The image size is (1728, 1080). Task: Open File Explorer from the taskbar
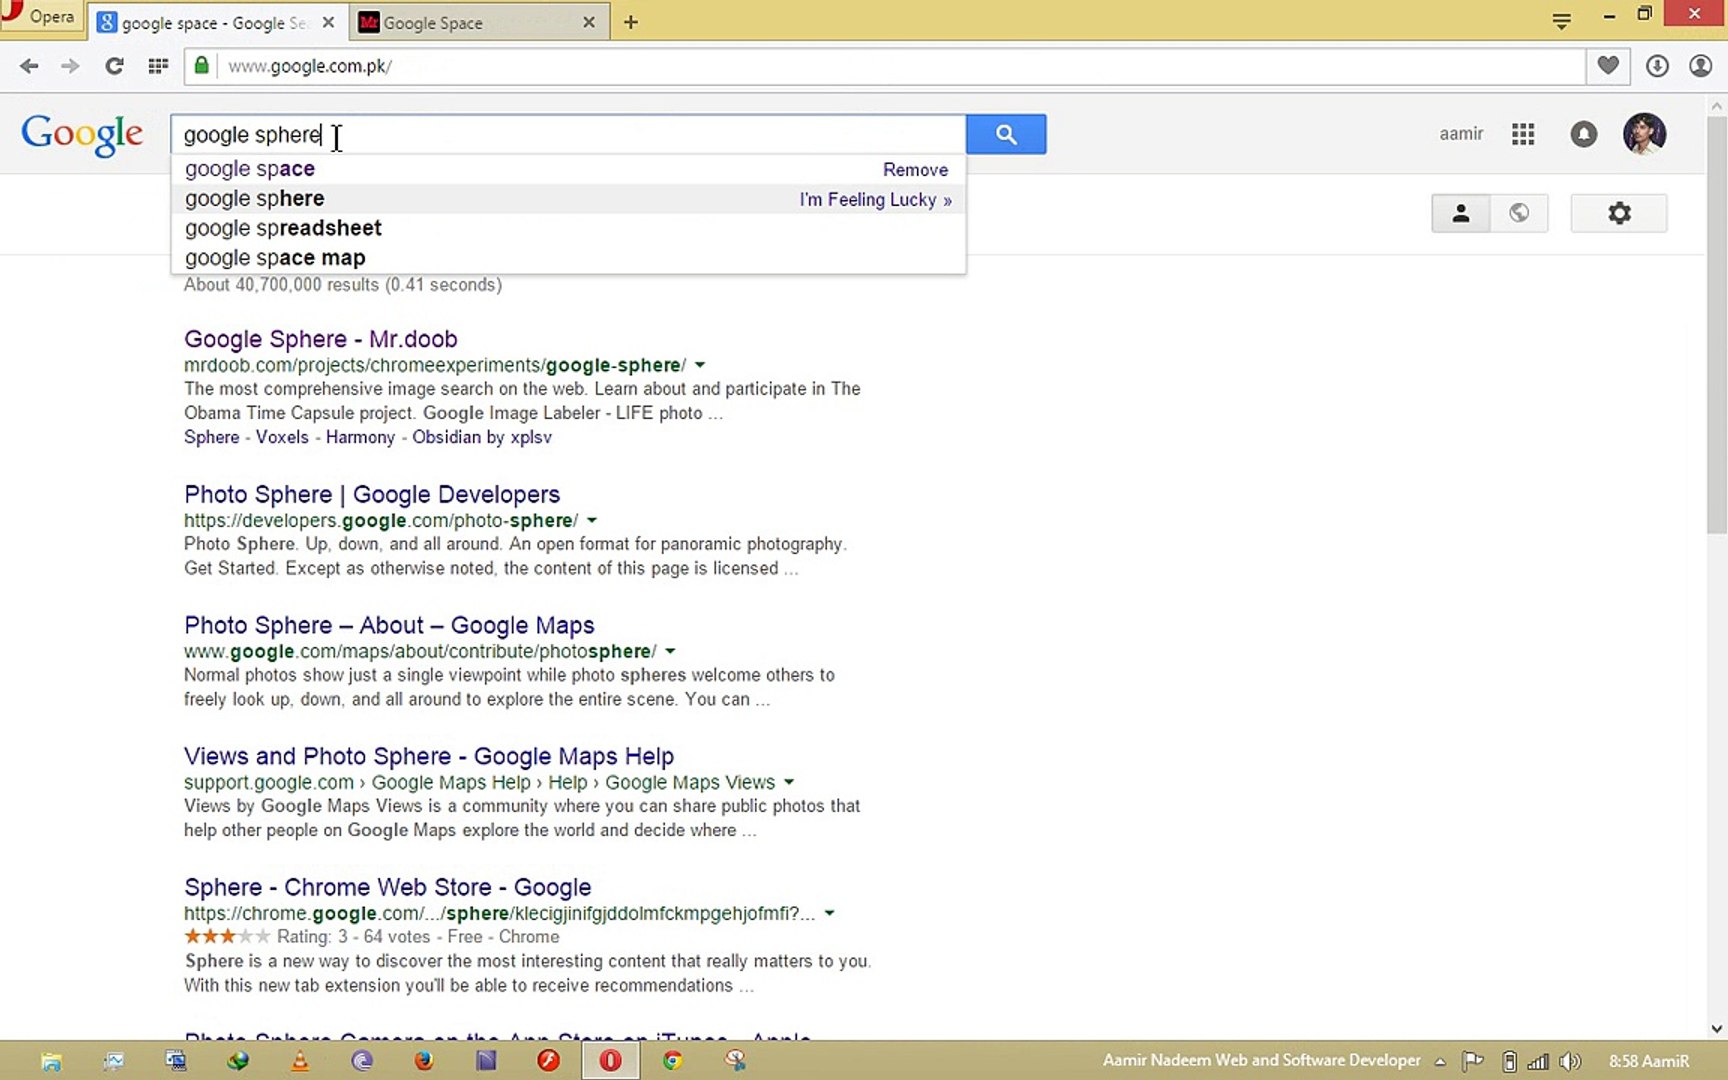tap(51, 1061)
